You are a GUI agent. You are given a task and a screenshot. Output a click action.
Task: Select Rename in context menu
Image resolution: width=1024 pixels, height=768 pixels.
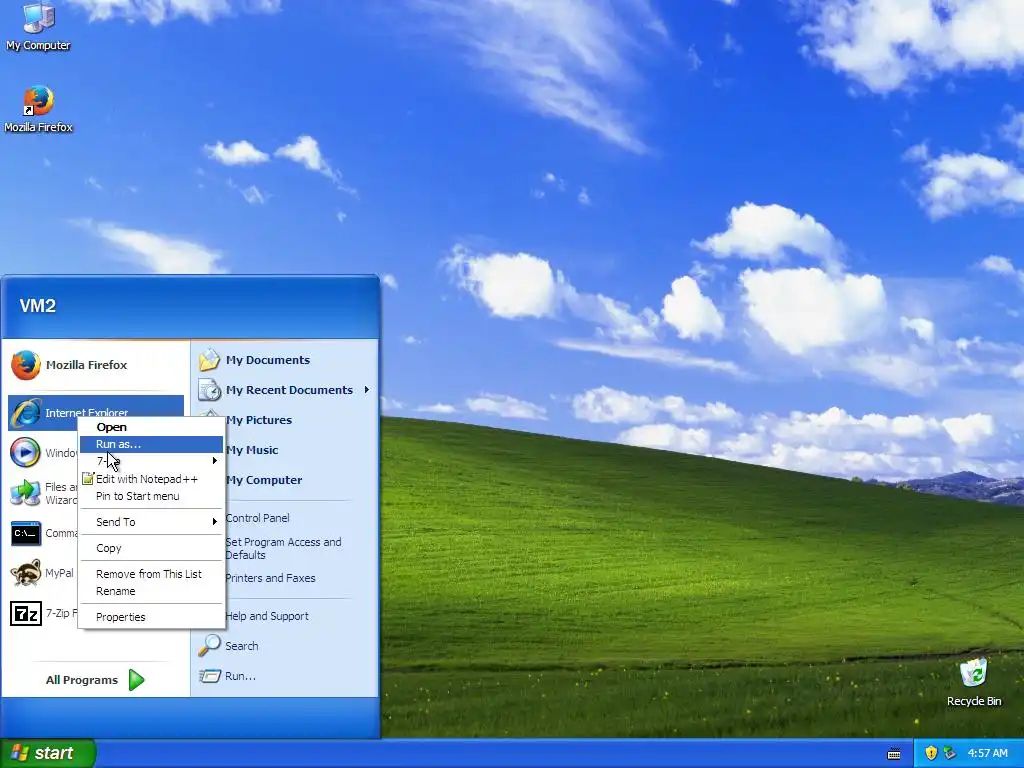point(152,591)
